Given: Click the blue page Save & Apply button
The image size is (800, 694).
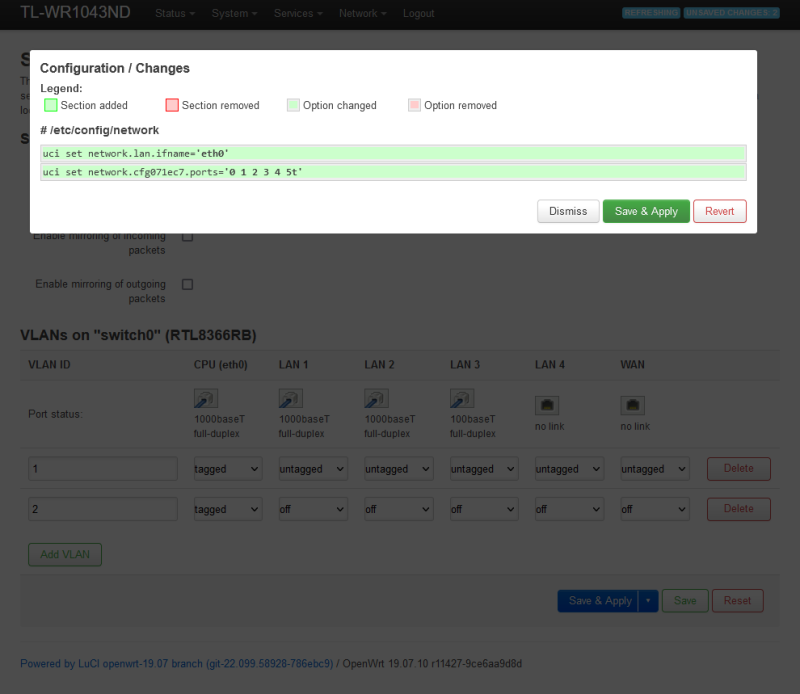Looking at the screenshot, I should 597,601.
